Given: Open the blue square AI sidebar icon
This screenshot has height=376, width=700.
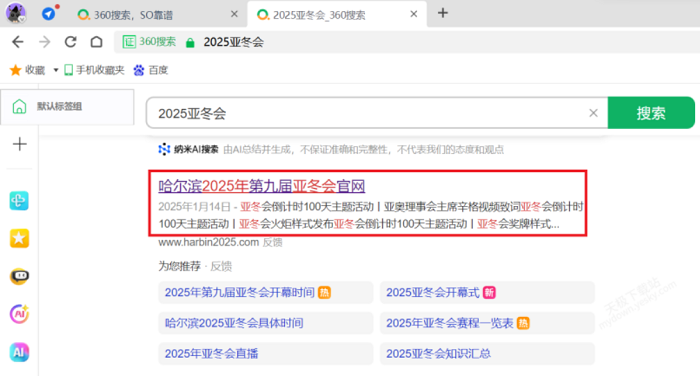Looking at the screenshot, I should coord(19,352).
